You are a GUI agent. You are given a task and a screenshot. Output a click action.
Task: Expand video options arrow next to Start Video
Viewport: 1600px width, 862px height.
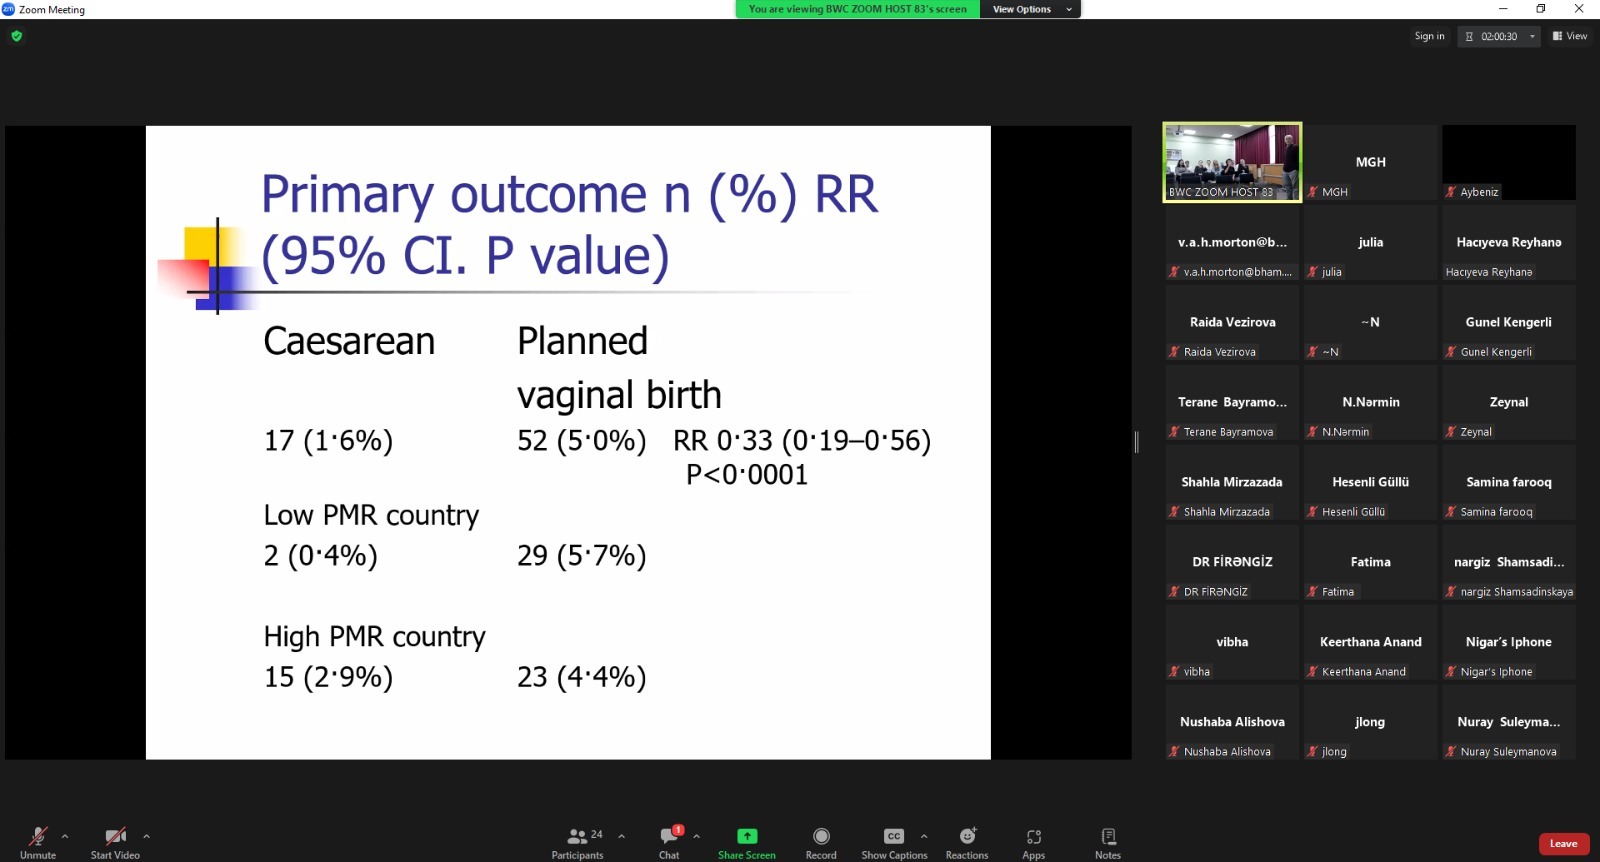[146, 836]
